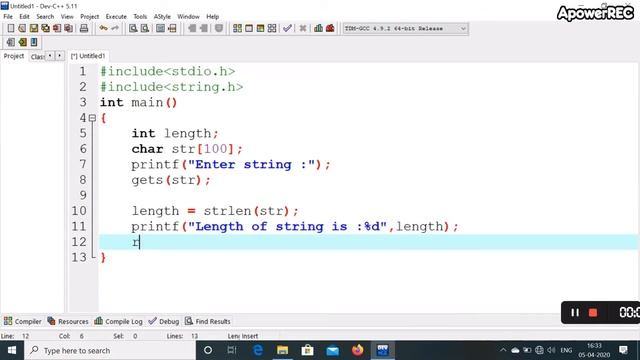
Task: Click the Compile toolbar icon
Action: [x=237, y=28]
